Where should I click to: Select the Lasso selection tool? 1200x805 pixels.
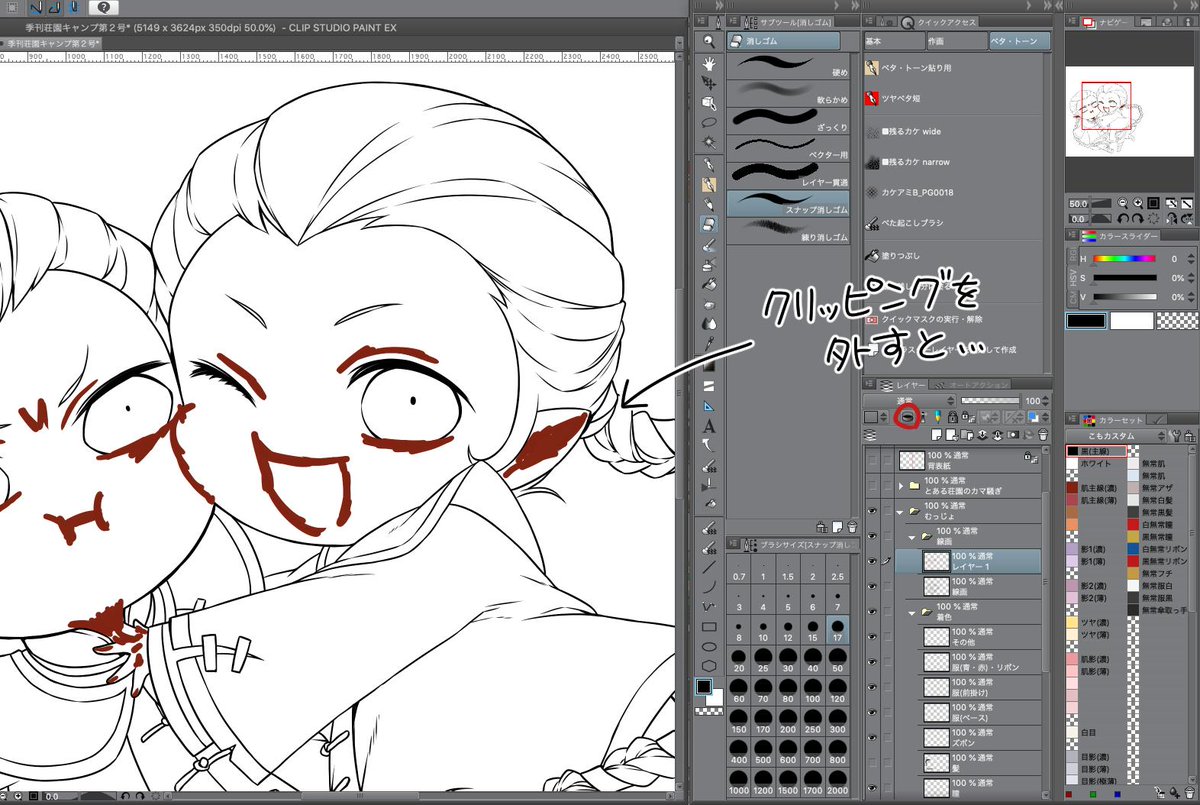click(x=709, y=122)
